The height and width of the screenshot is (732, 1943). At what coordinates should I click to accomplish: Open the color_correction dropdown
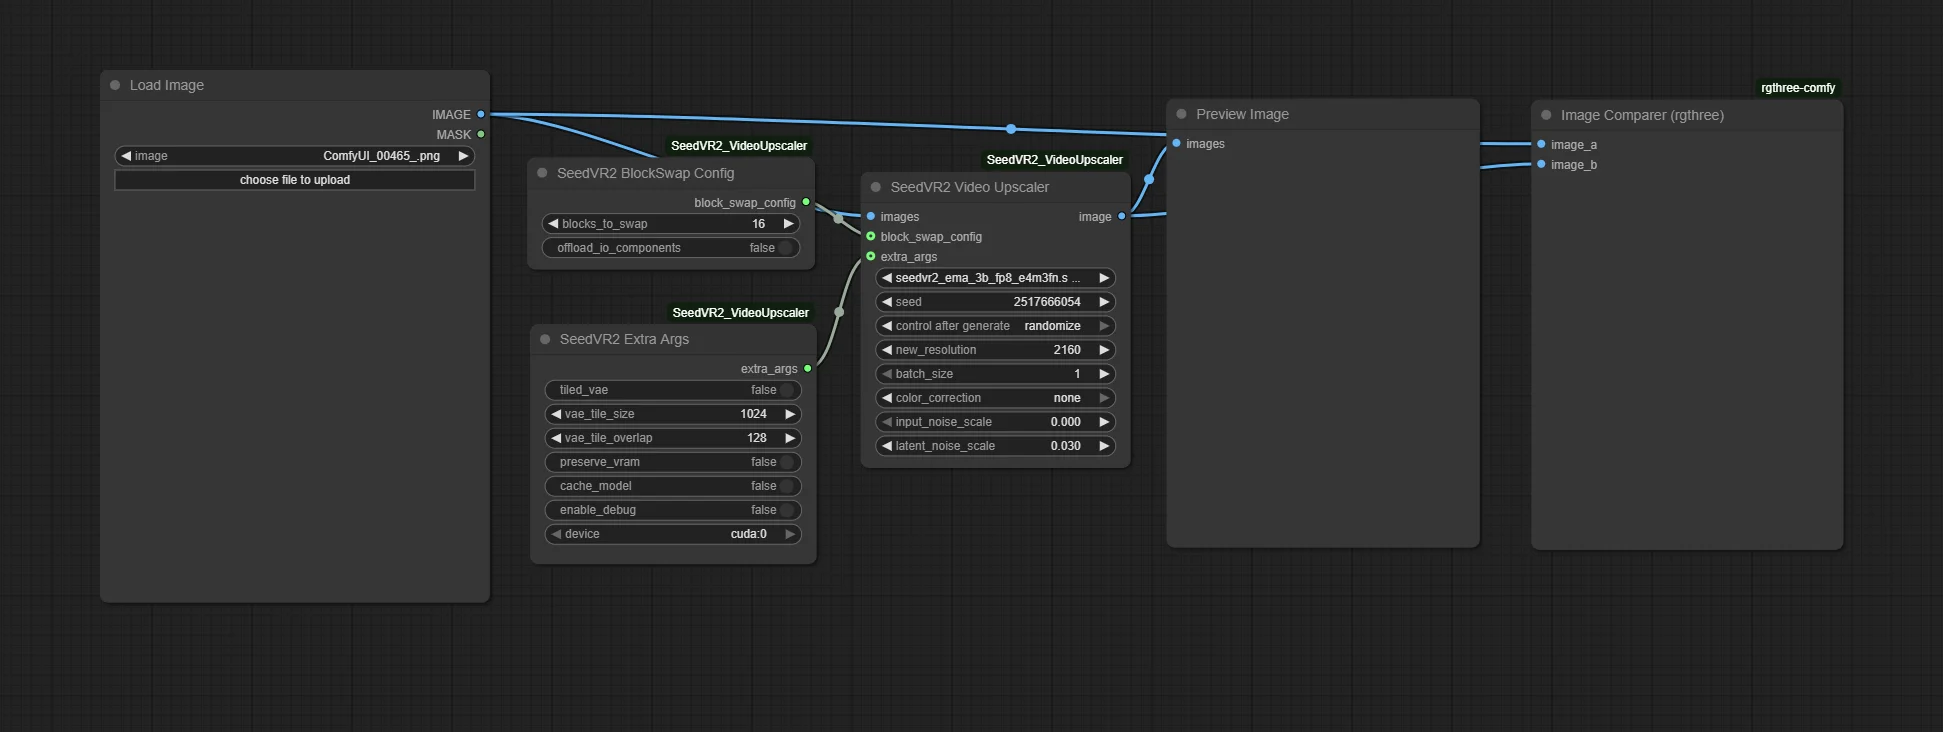[x=994, y=398]
